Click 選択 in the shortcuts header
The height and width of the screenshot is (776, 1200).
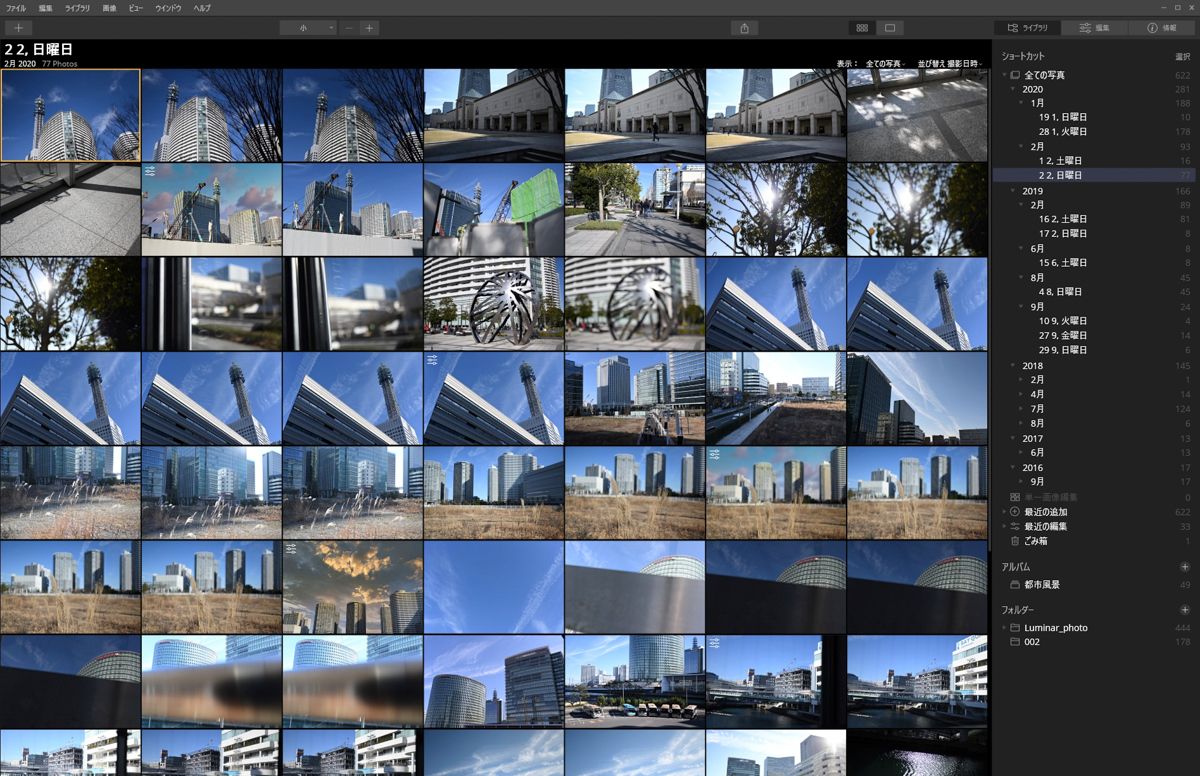[x=1182, y=57]
